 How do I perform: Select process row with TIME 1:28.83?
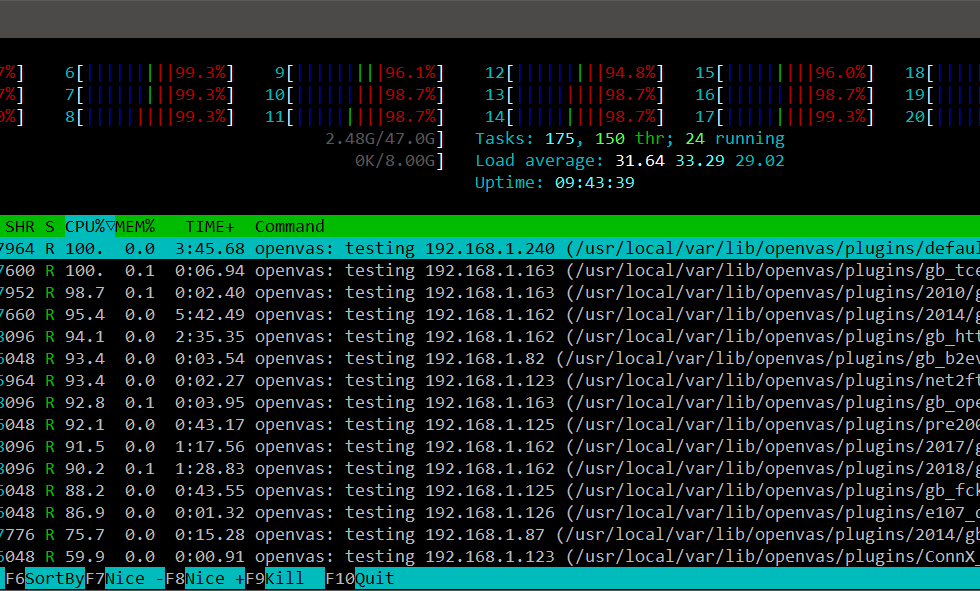pyautogui.click(x=490, y=469)
